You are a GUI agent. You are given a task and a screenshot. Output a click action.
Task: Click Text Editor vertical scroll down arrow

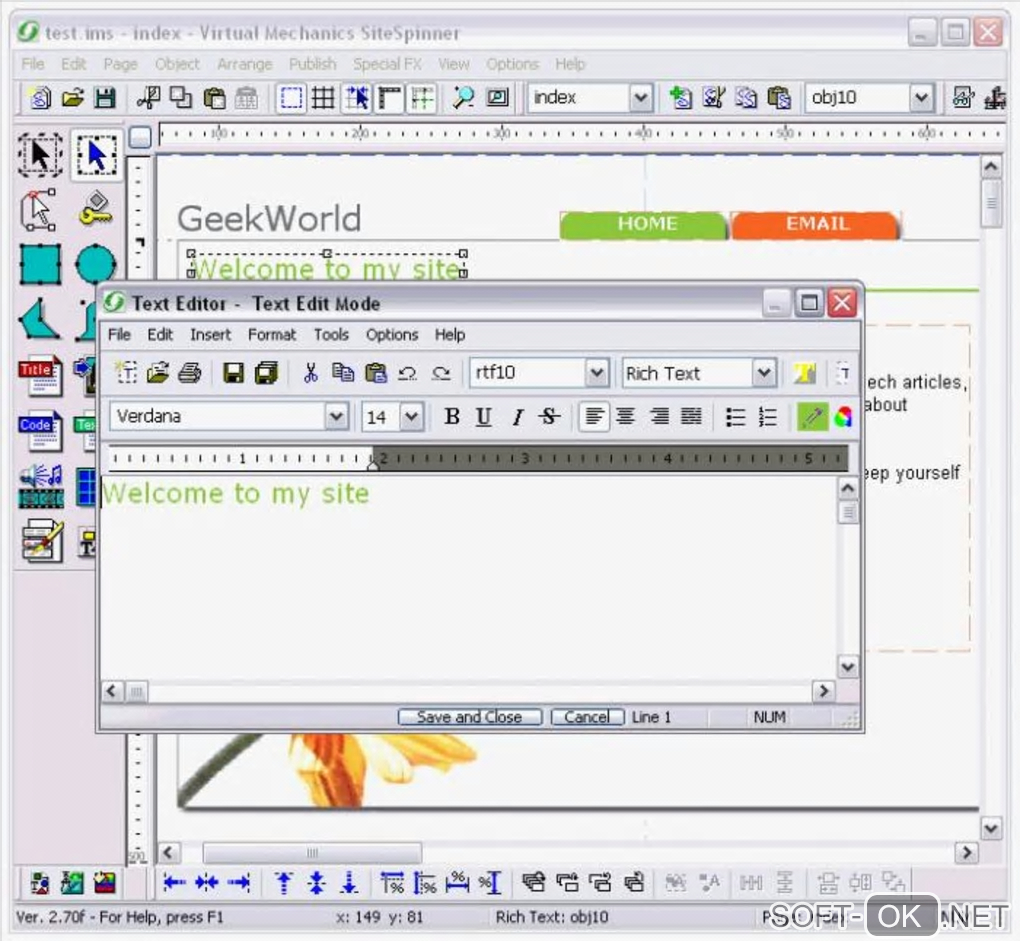[x=847, y=667]
